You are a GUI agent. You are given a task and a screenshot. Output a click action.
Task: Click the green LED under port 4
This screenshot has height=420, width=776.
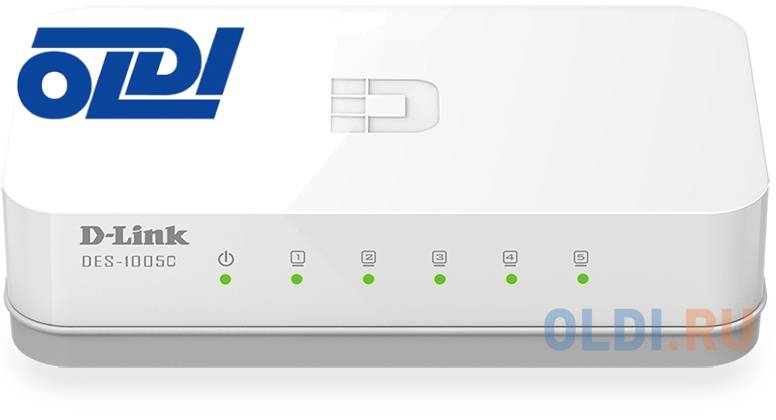[512, 279]
